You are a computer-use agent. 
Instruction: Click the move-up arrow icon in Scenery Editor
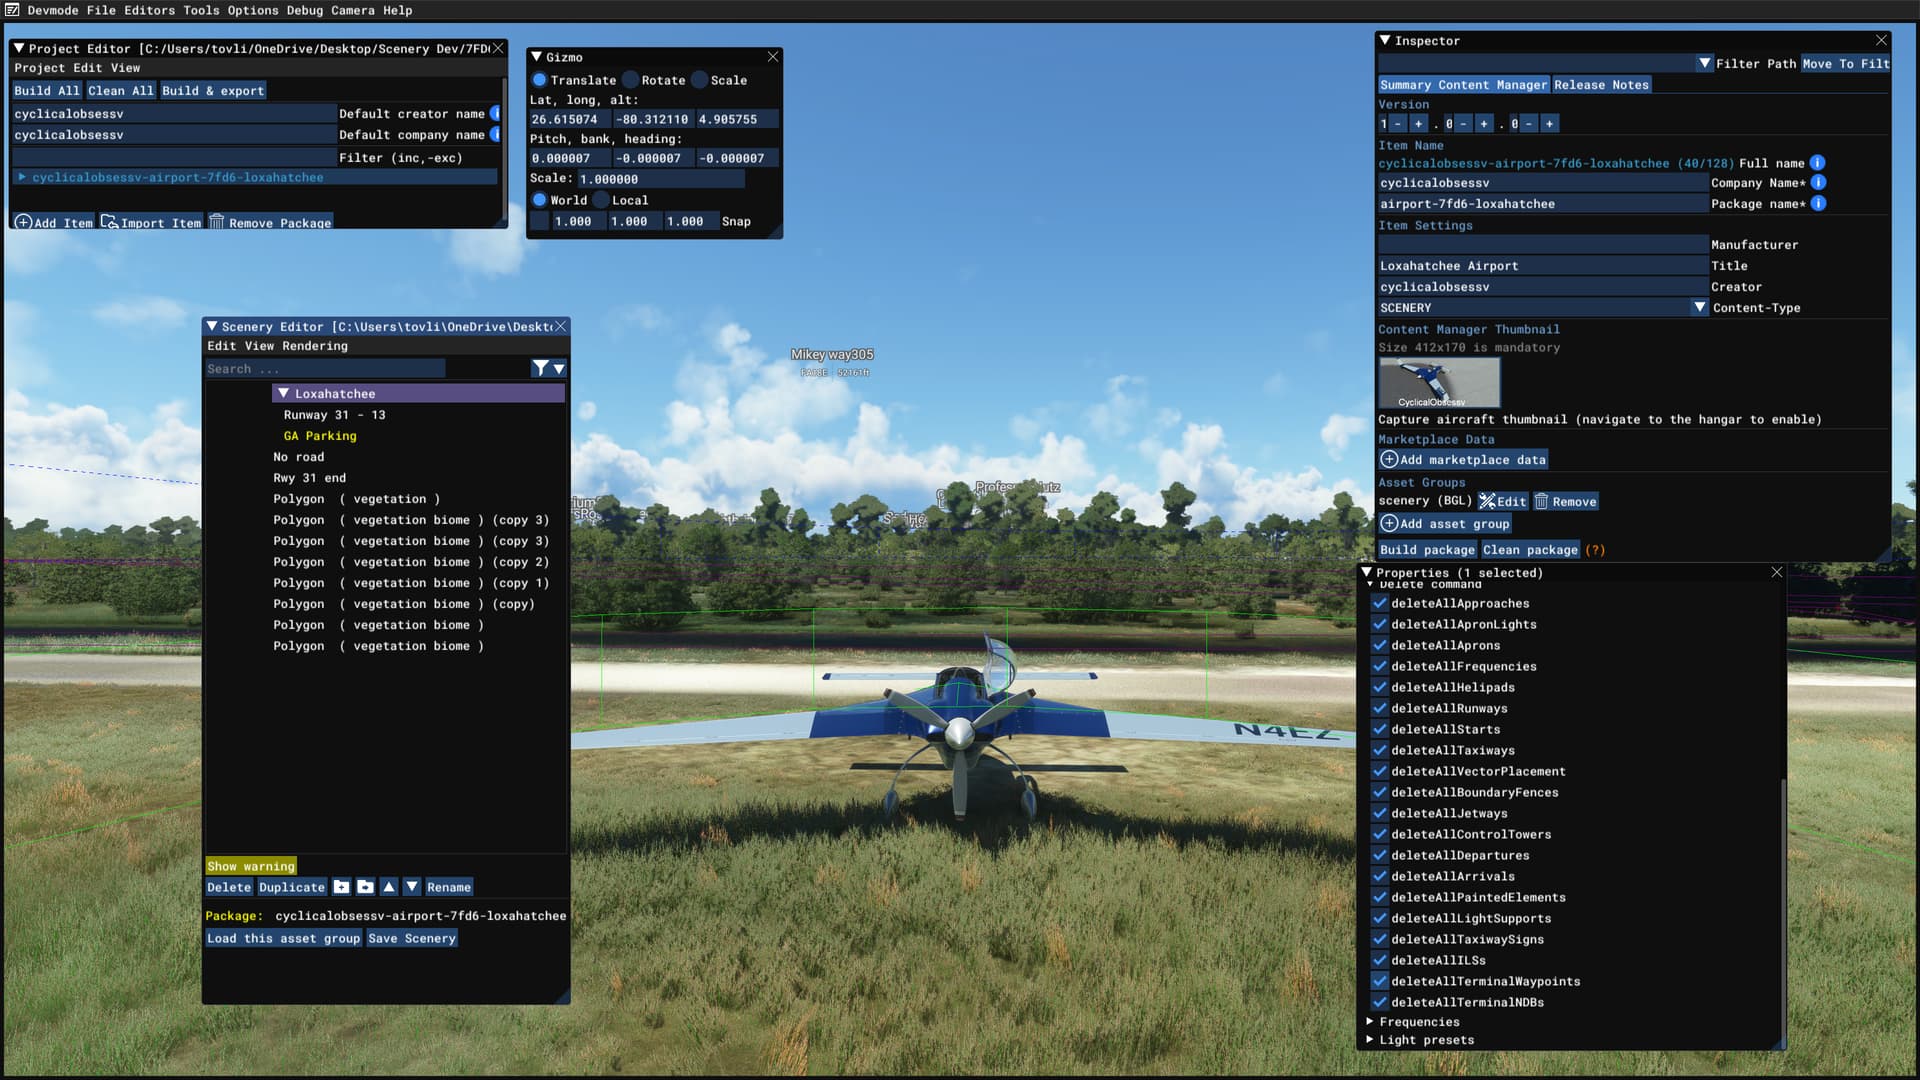389,887
